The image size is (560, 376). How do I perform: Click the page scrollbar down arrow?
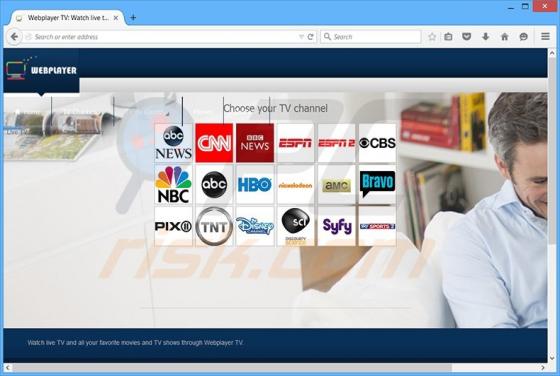point(552,358)
